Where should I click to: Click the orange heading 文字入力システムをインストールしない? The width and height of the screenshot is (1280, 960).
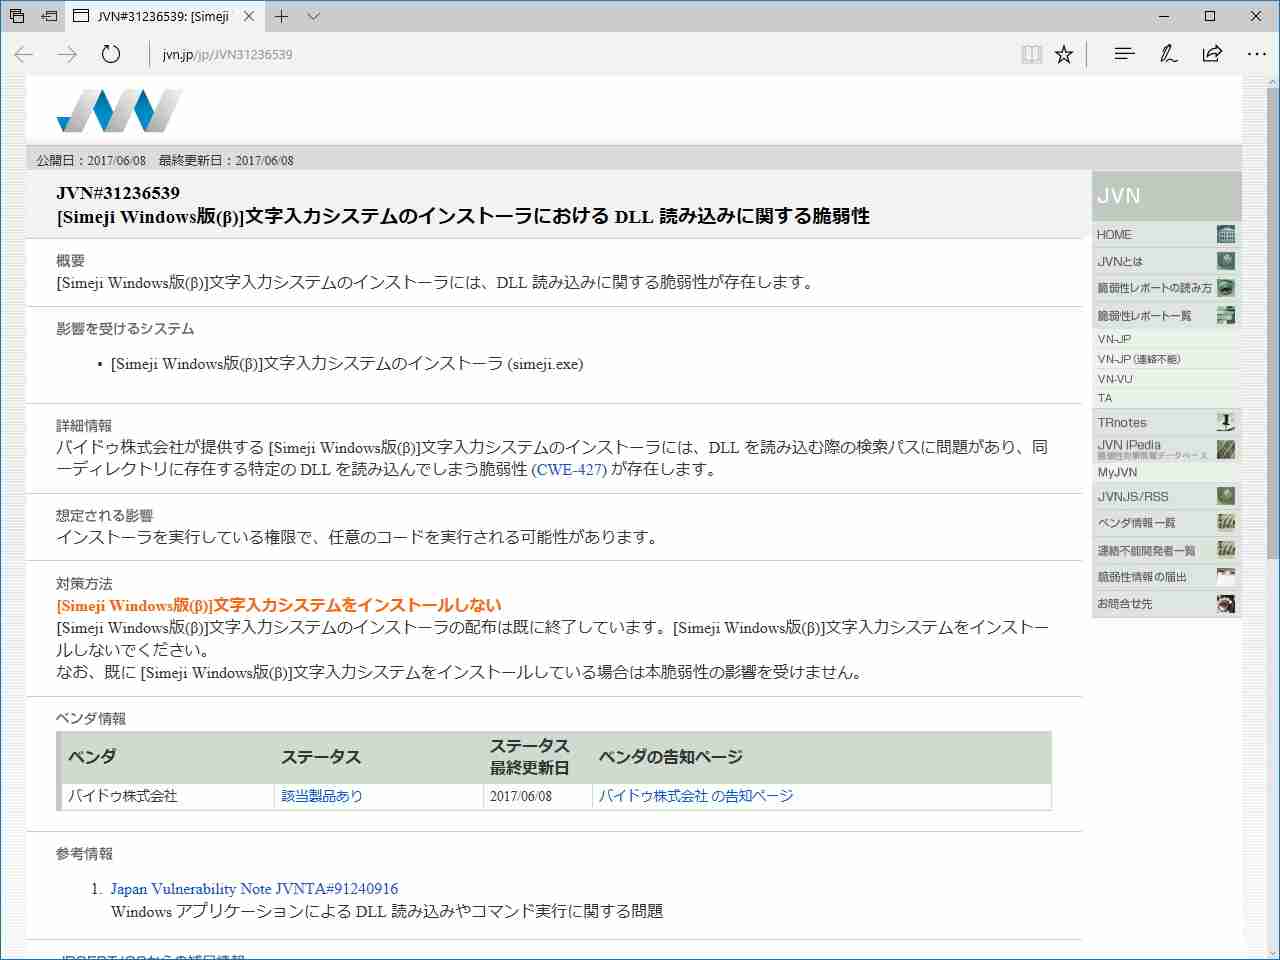coord(279,606)
